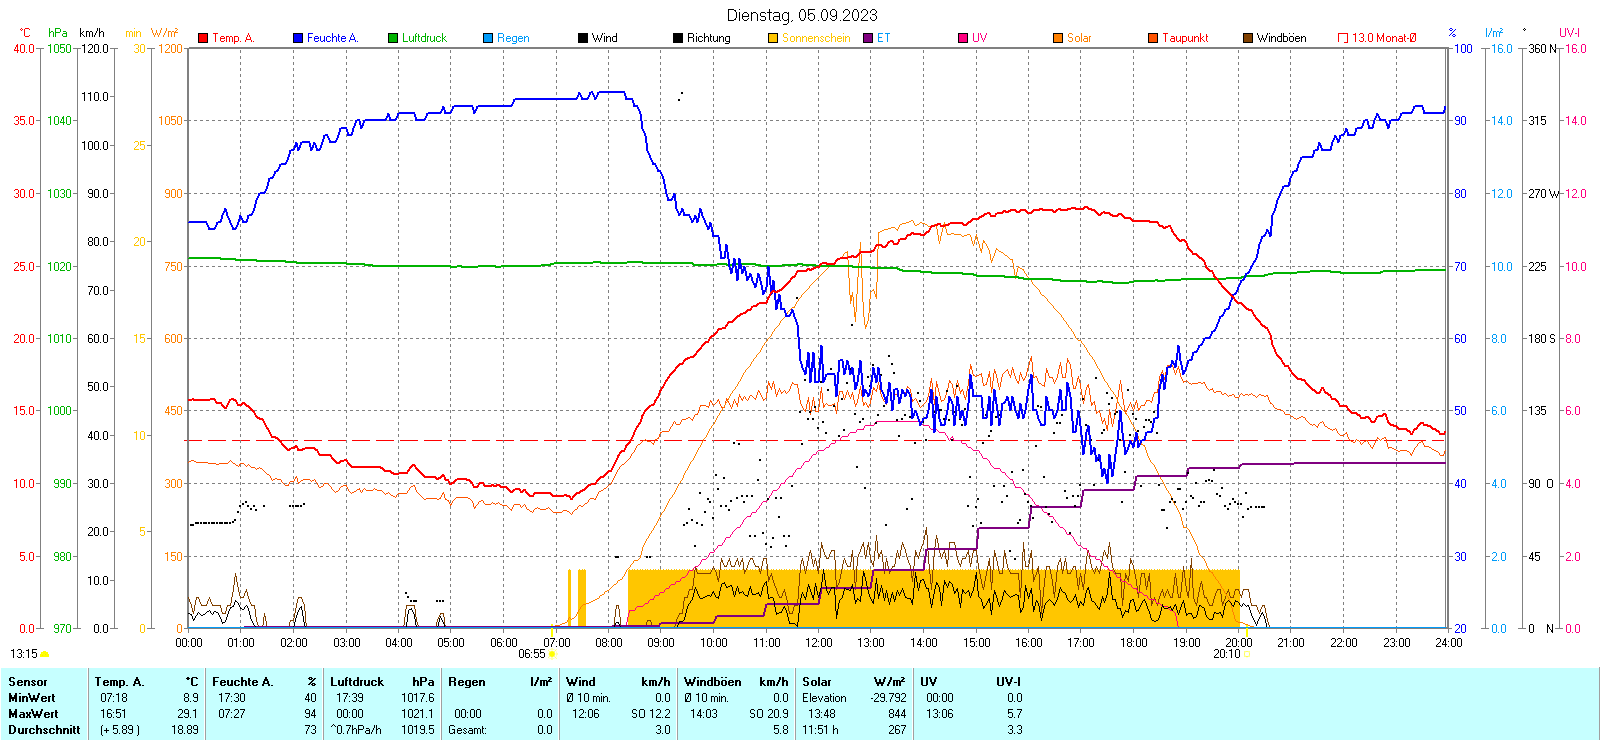The image size is (1600, 740).
Task: Click the sunrise sun icon beside 06:55
Action: (x=552, y=655)
